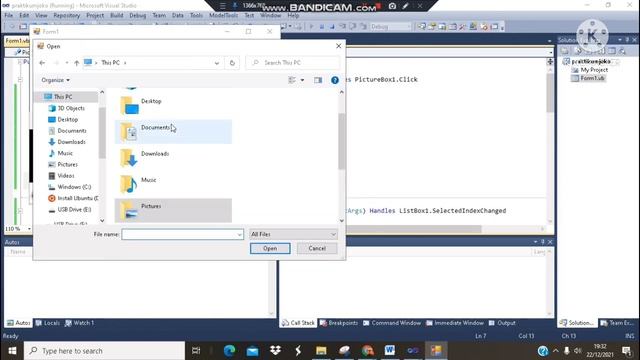Select Form1.vb in Solution Explorer
The height and width of the screenshot is (360, 640).
[x=588, y=78]
